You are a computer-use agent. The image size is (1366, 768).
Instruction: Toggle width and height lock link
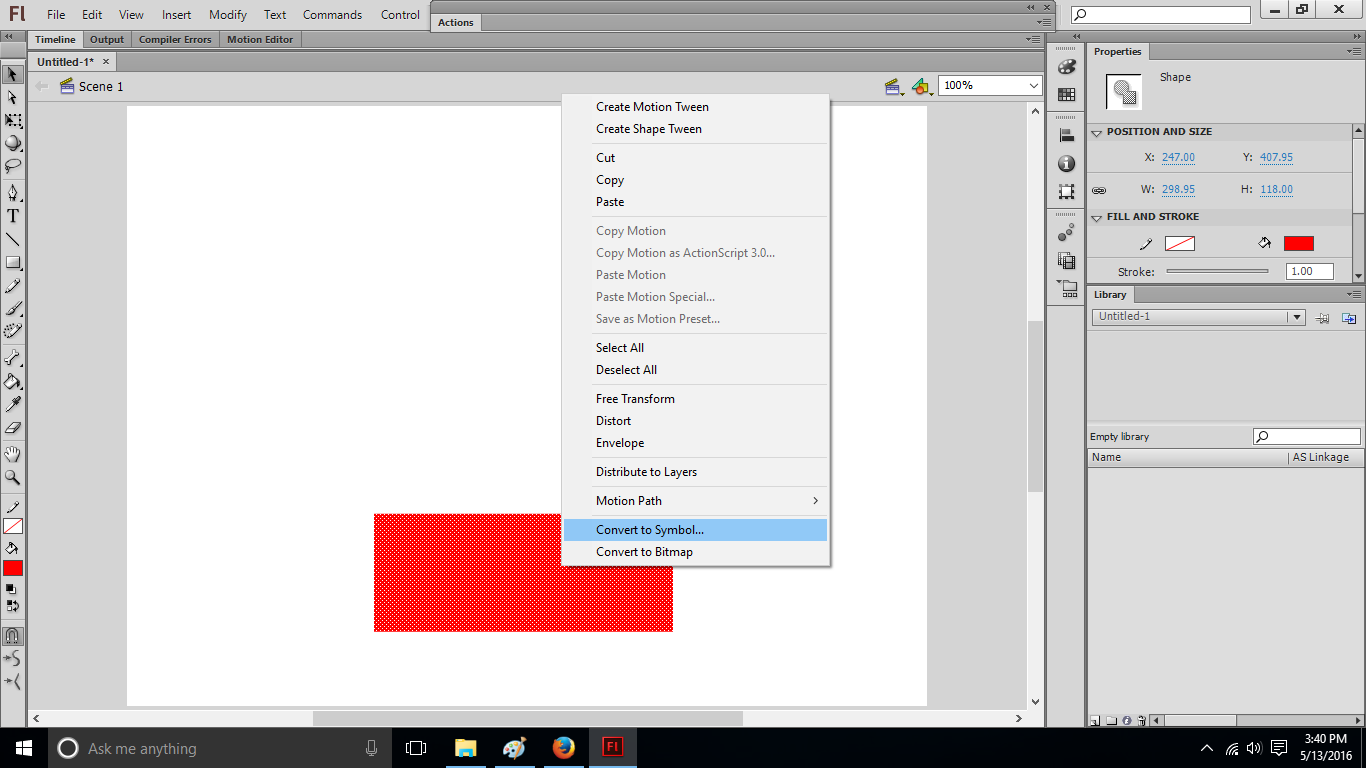point(1099,190)
